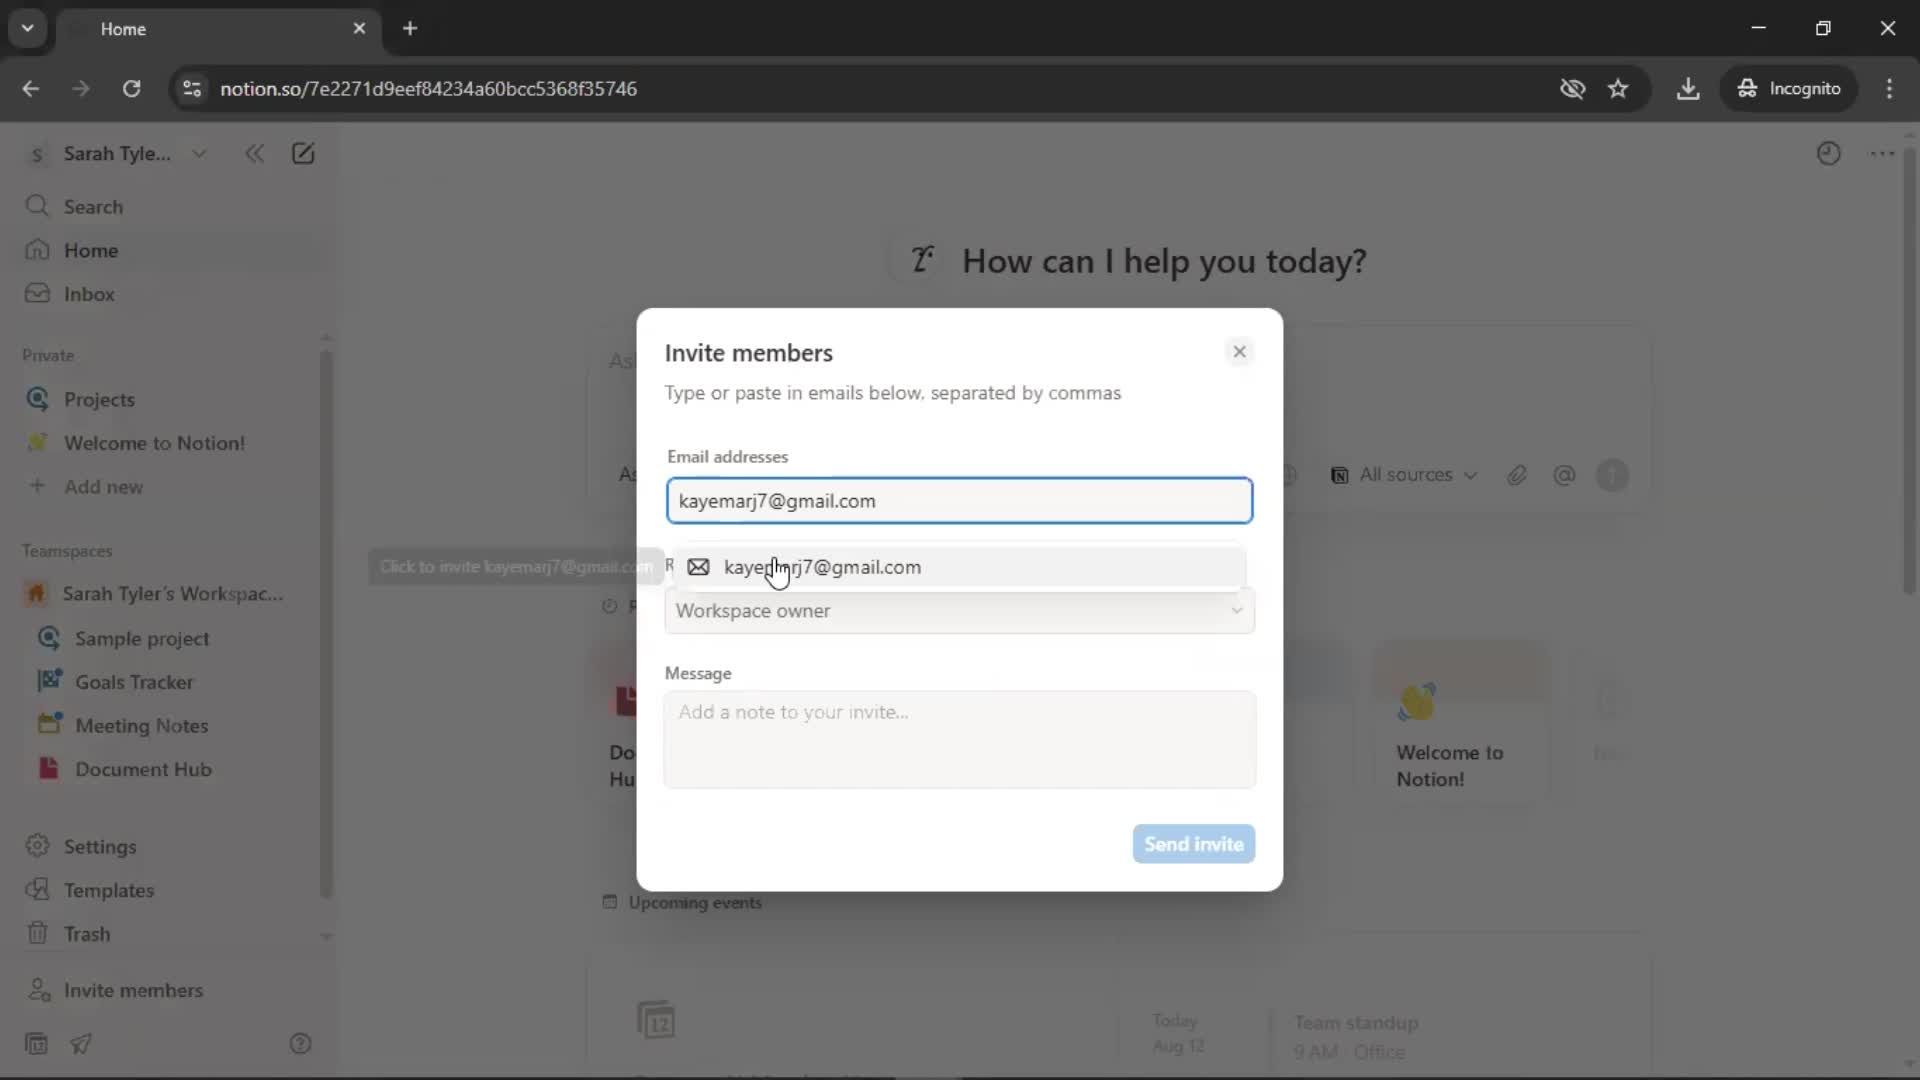Click the address bar URL
The width and height of the screenshot is (1920, 1080).
pos(428,89)
